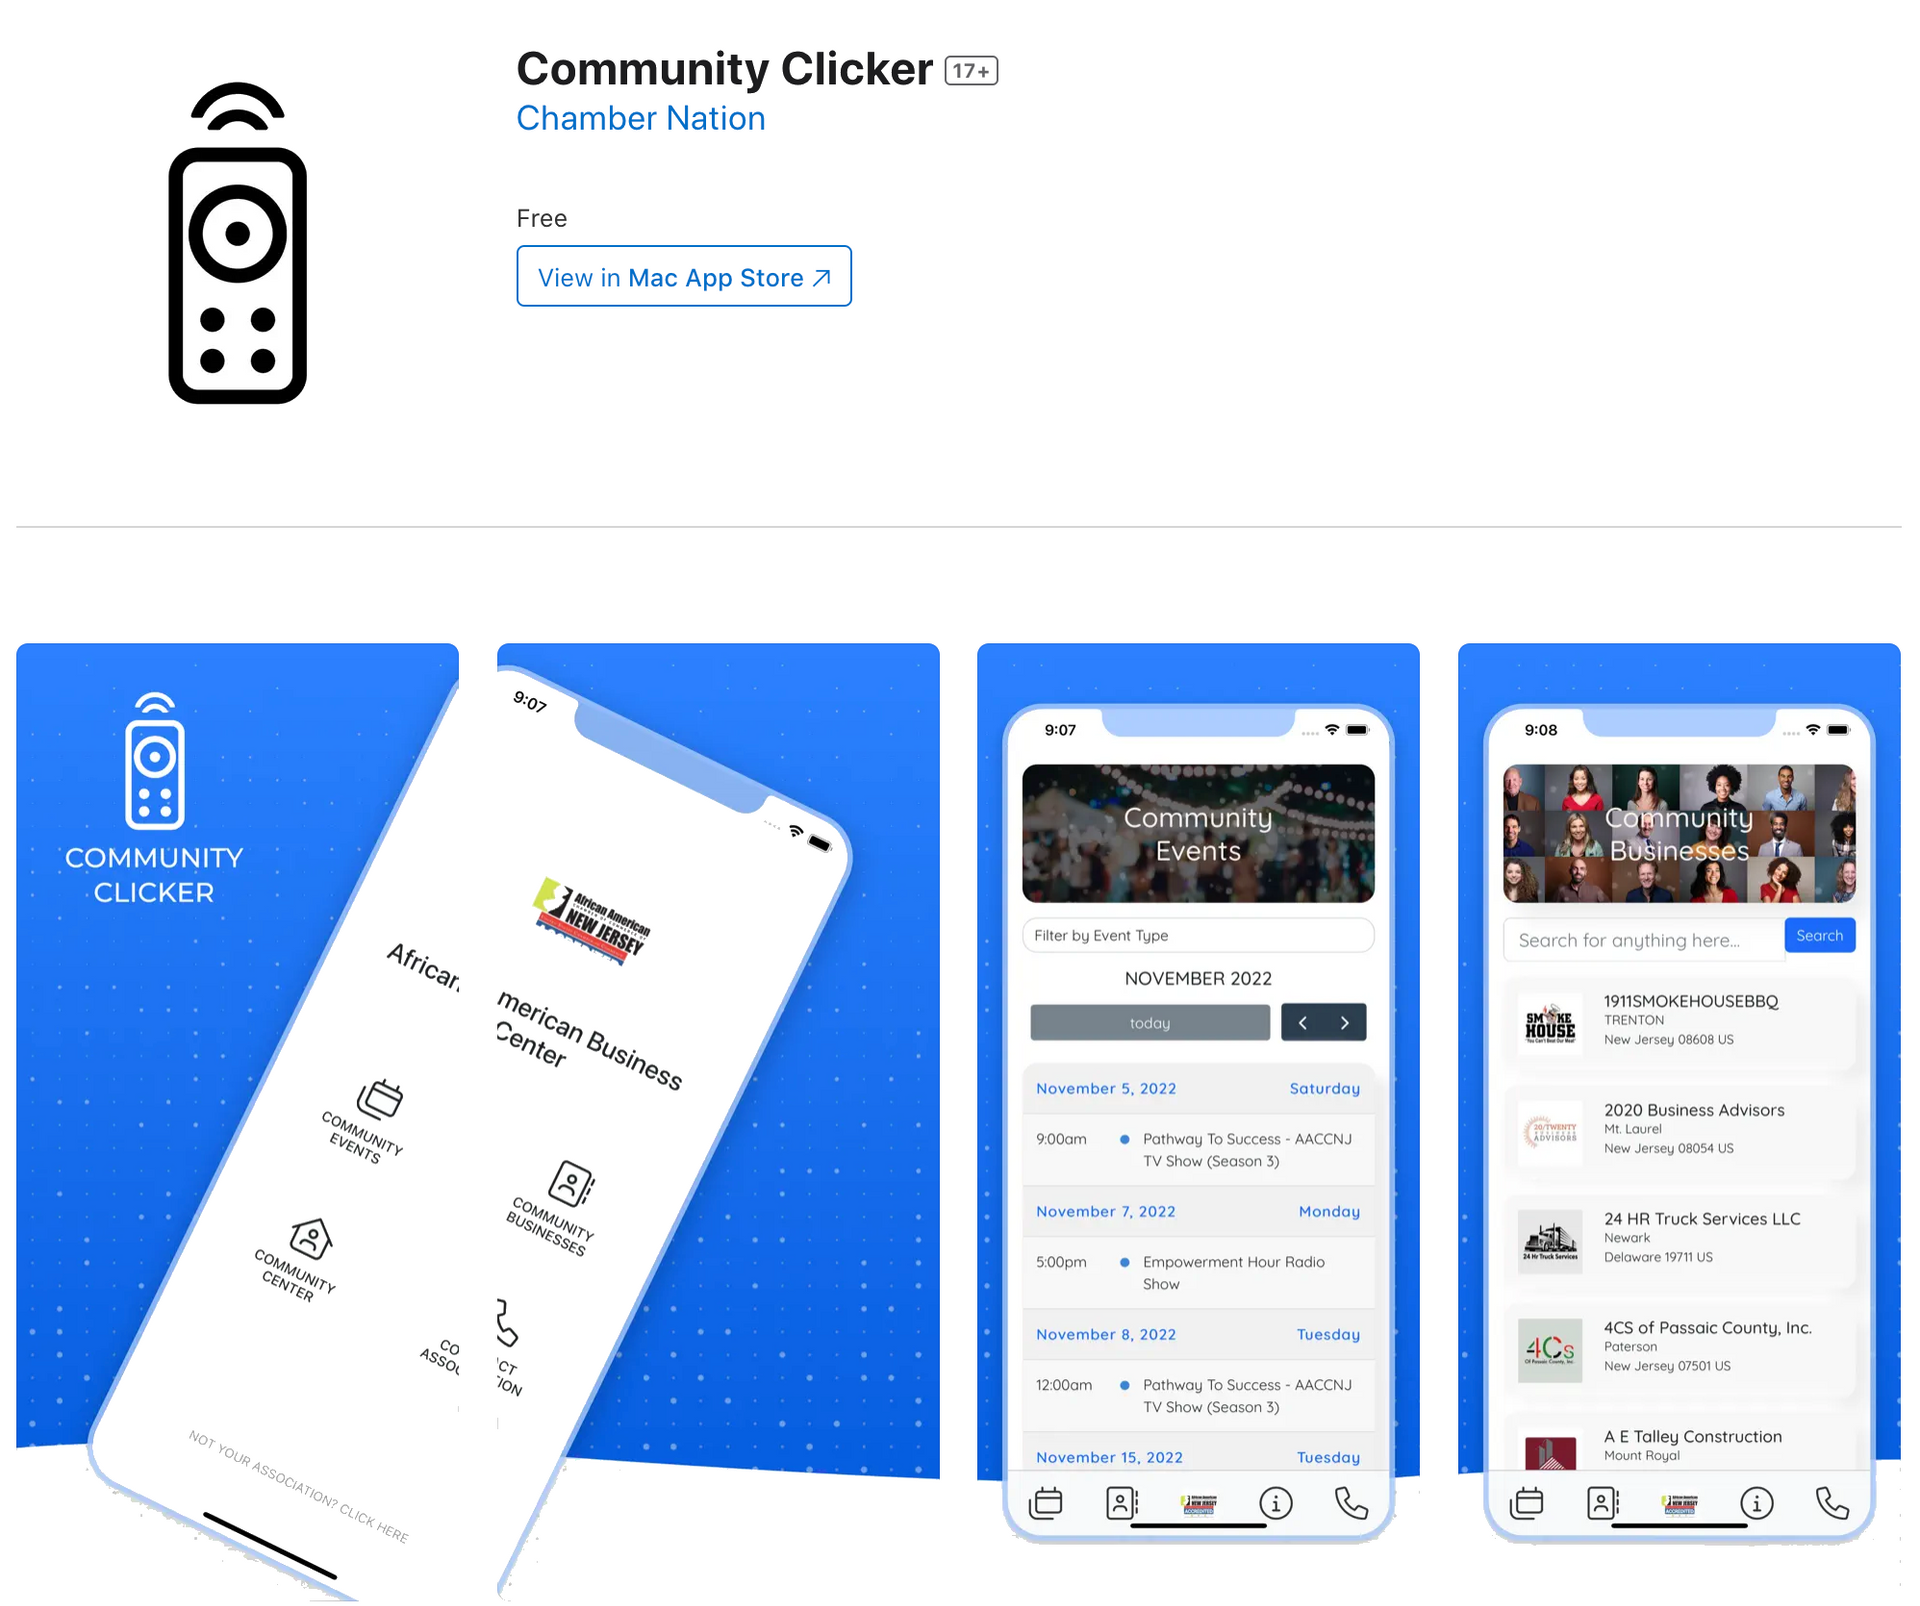Click the 'View in Mac App Store' button
This screenshot has height=1606, width=1920.
point(683,276)
